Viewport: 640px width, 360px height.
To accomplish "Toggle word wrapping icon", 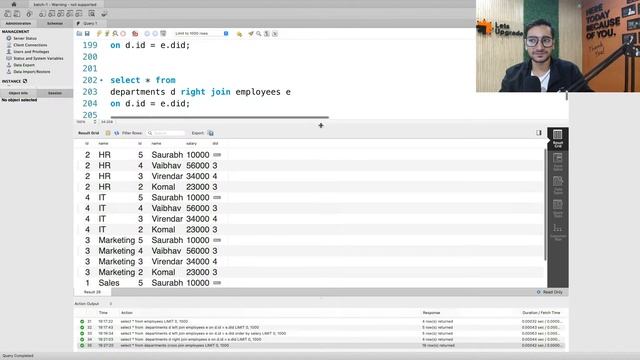I will (x=275, y=33).
